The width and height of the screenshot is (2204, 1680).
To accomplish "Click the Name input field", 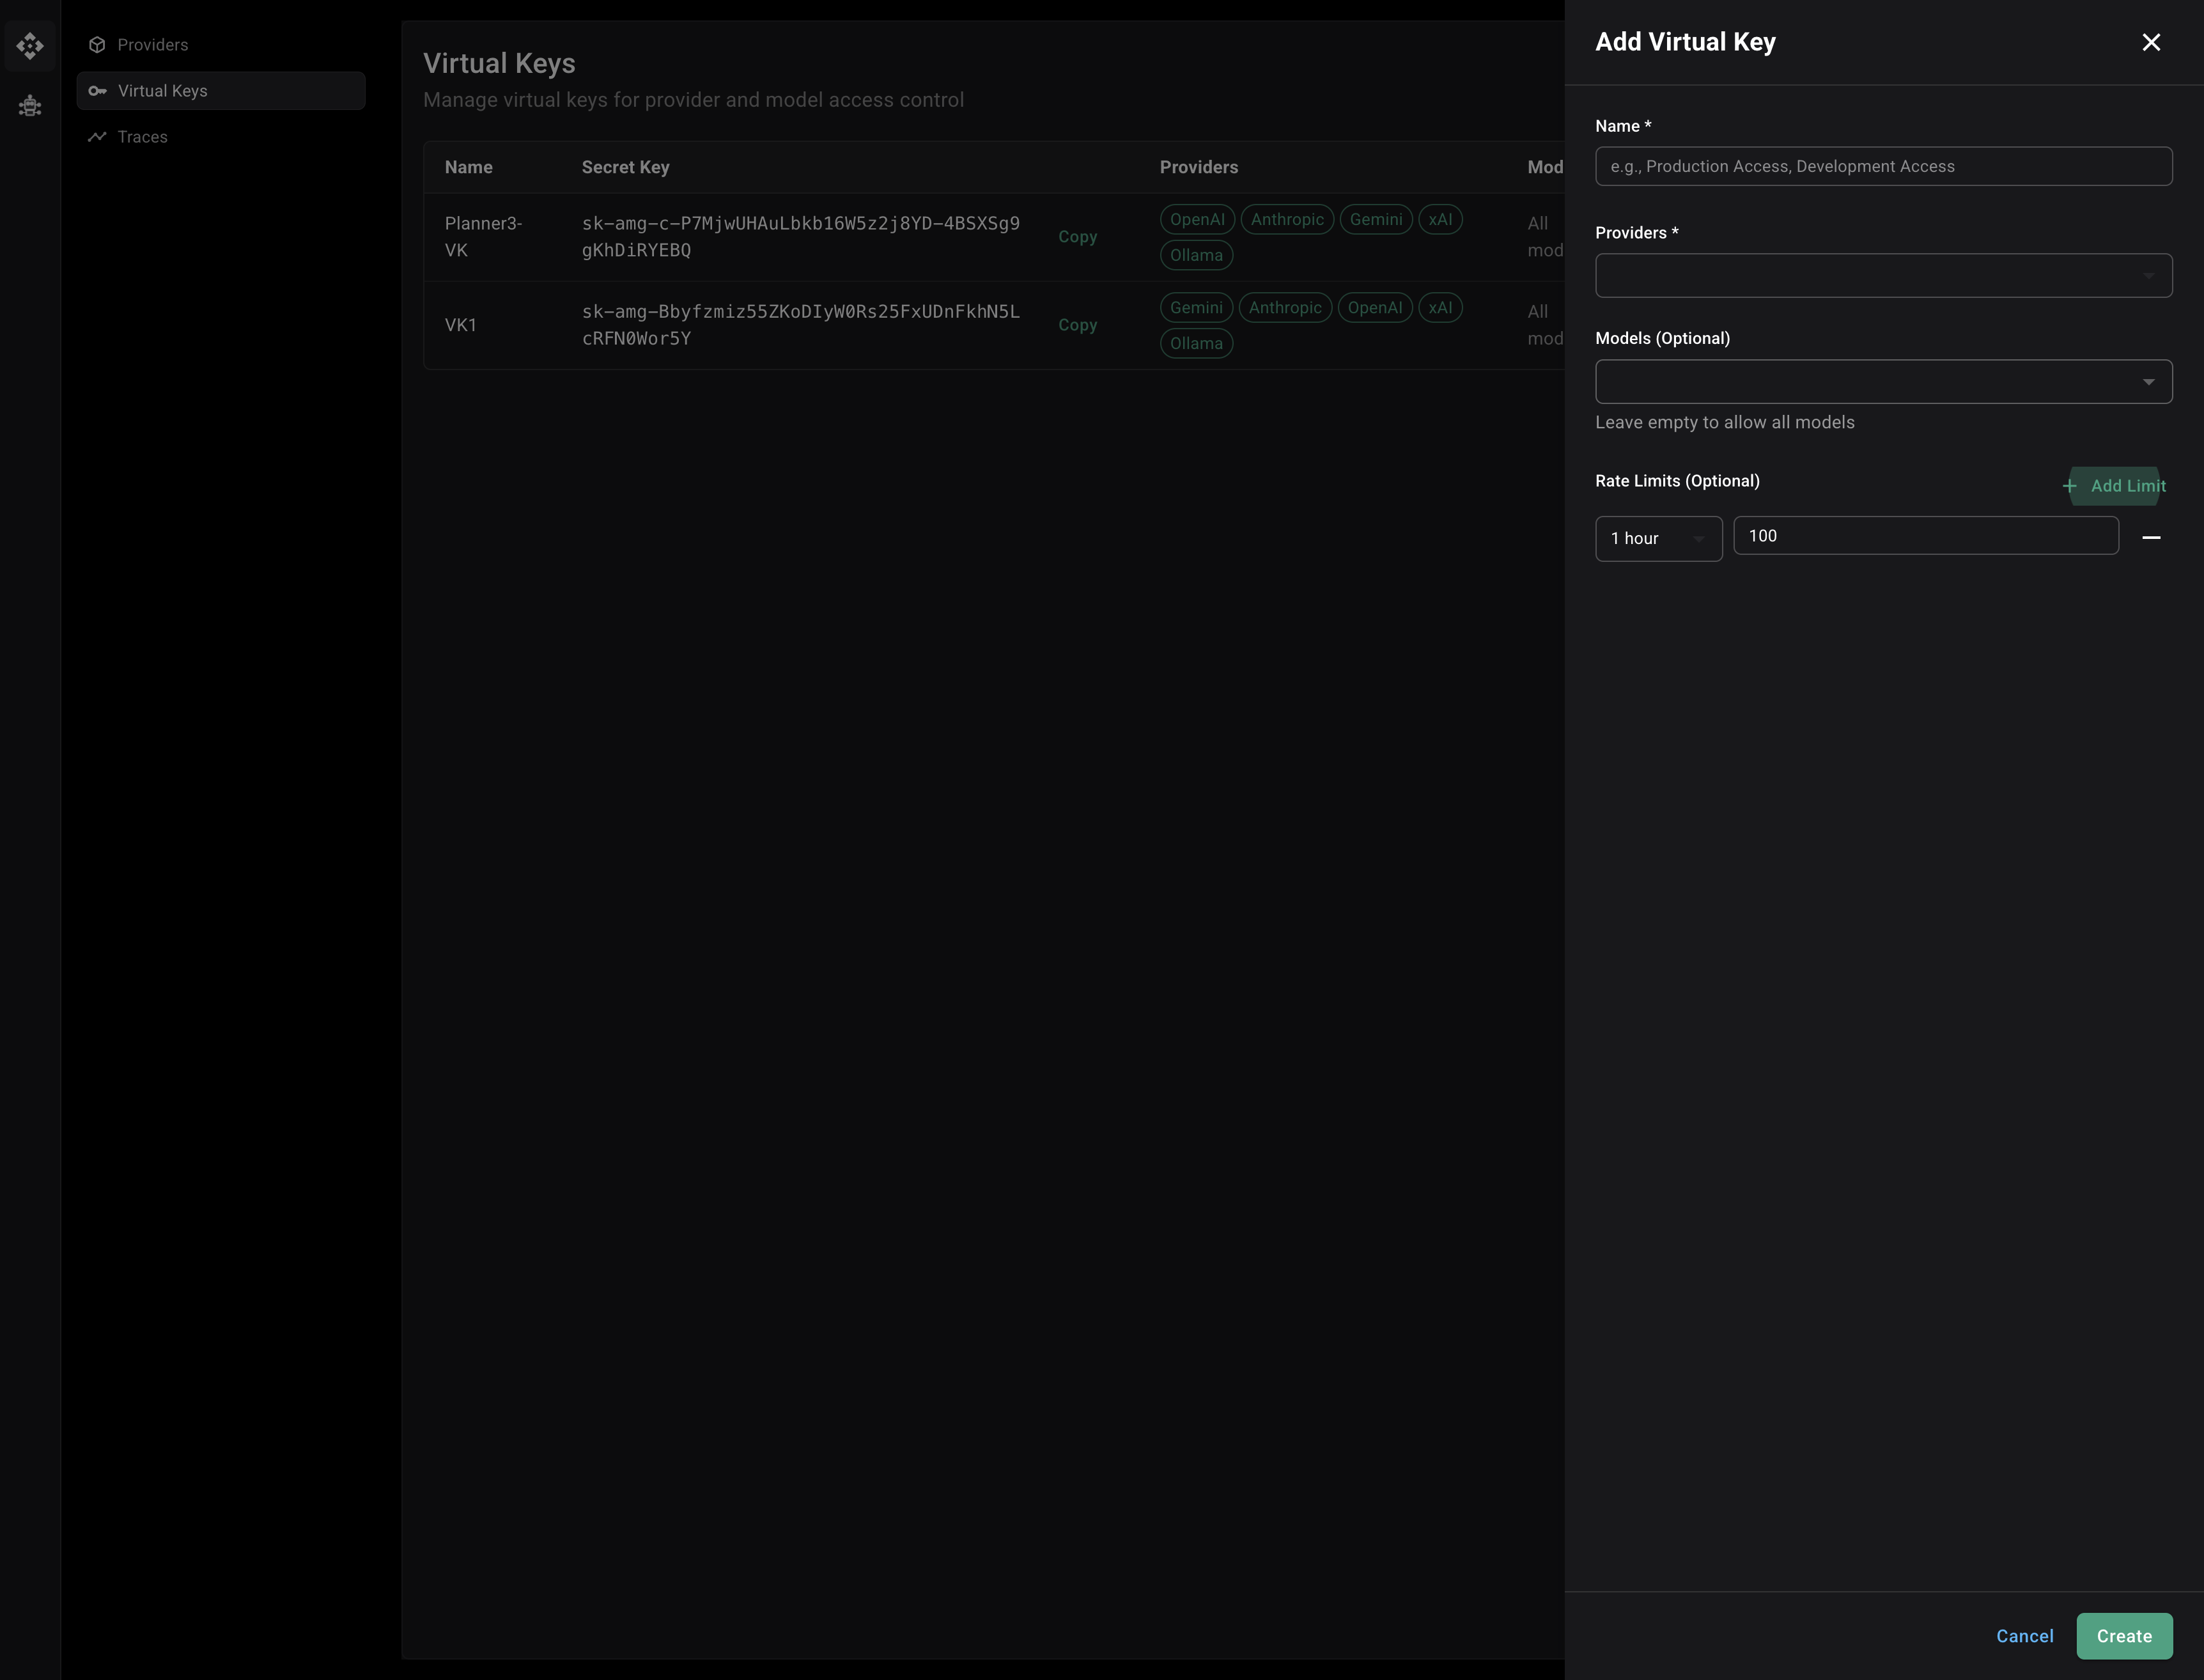I will click(x=1883, y=166).
